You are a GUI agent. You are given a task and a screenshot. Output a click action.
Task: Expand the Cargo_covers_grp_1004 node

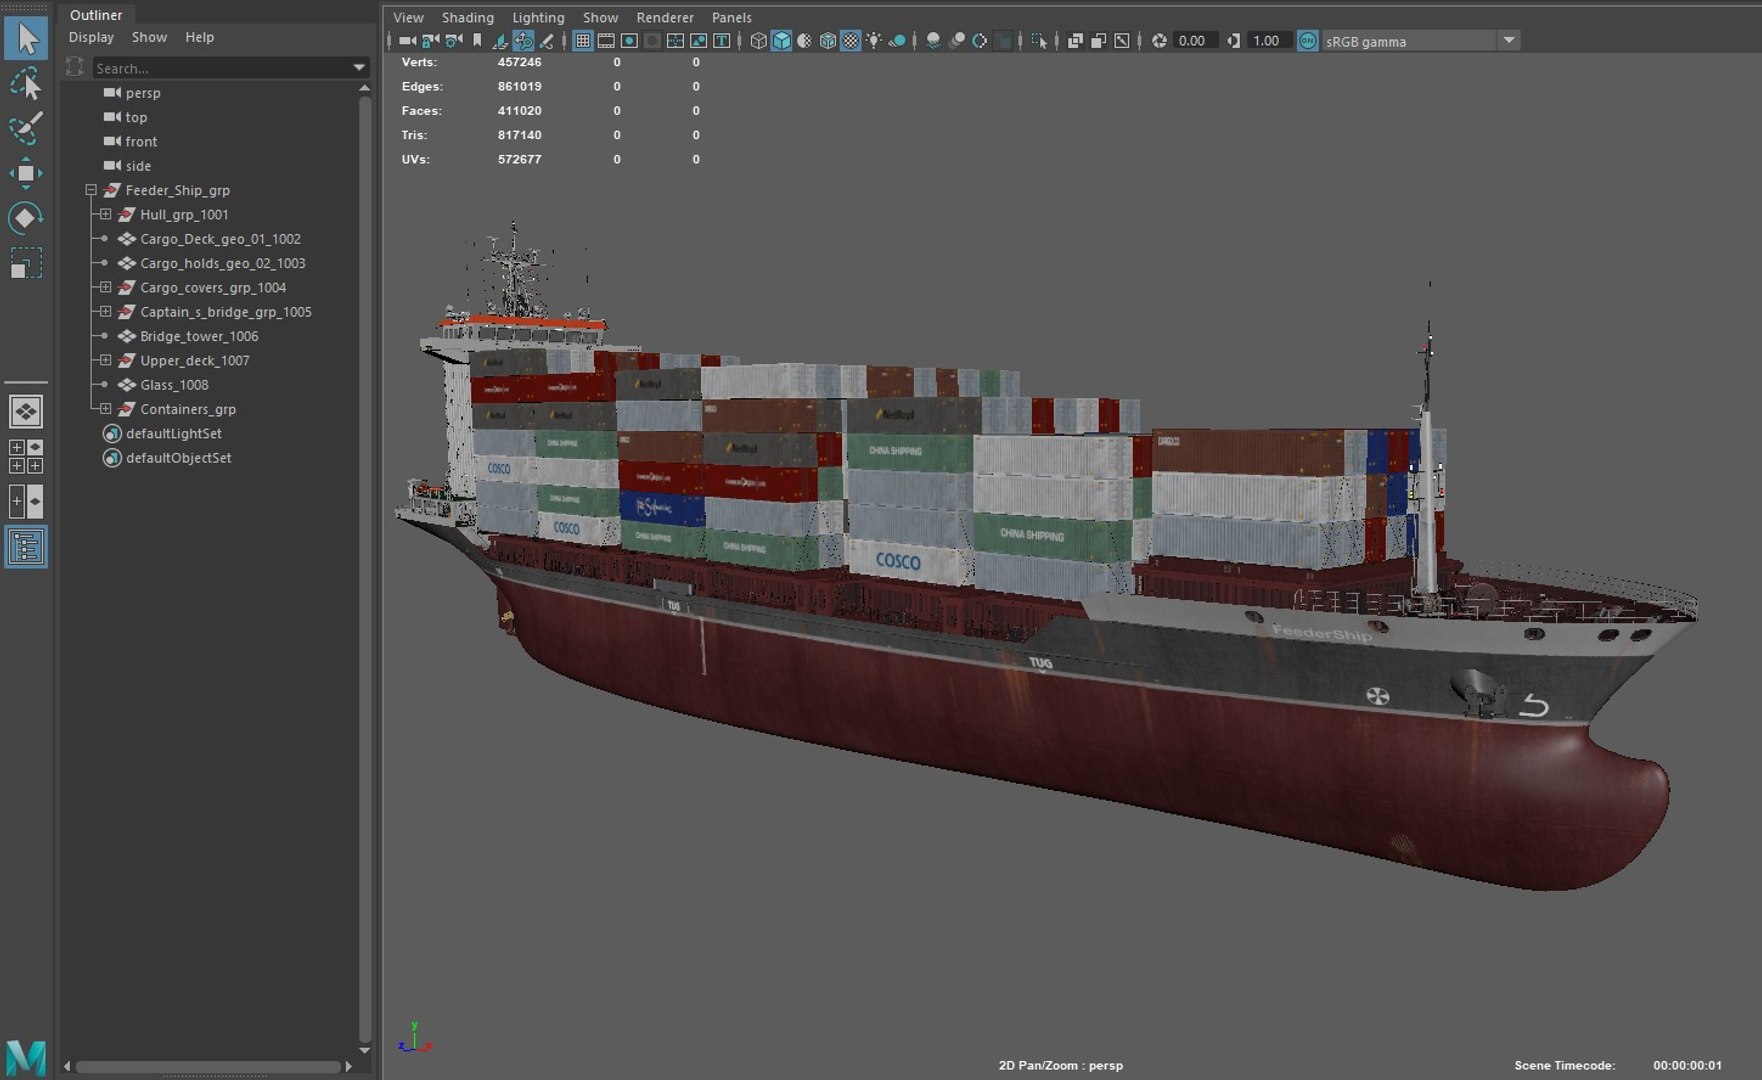click(105, 287)
